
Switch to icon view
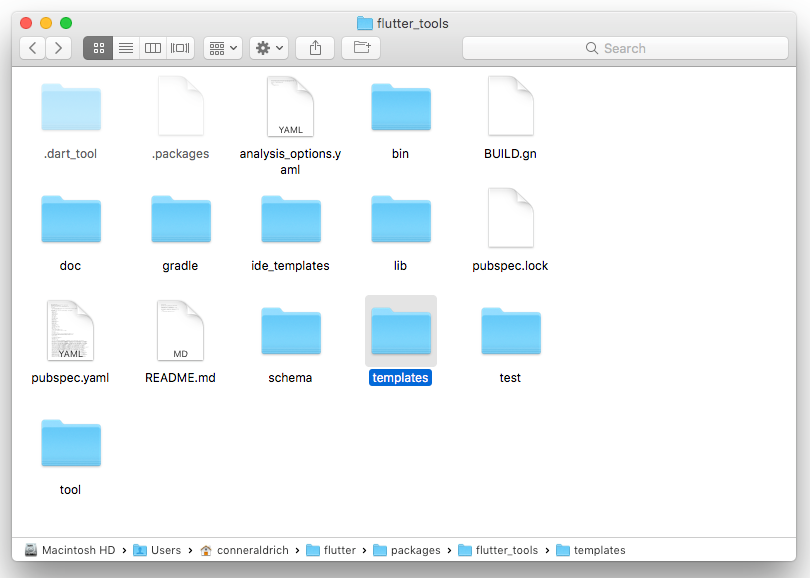[x=98, y=48]
